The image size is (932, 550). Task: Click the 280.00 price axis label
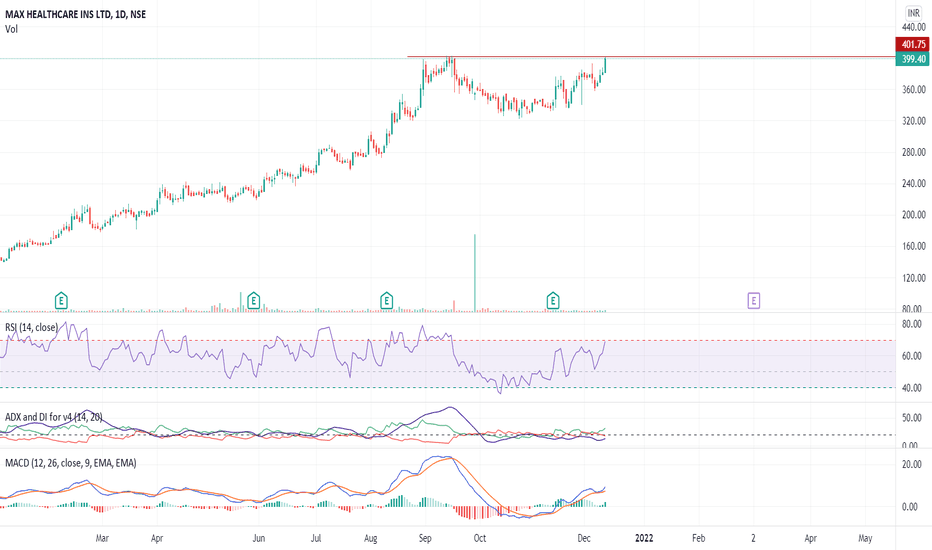pos(914,152)
